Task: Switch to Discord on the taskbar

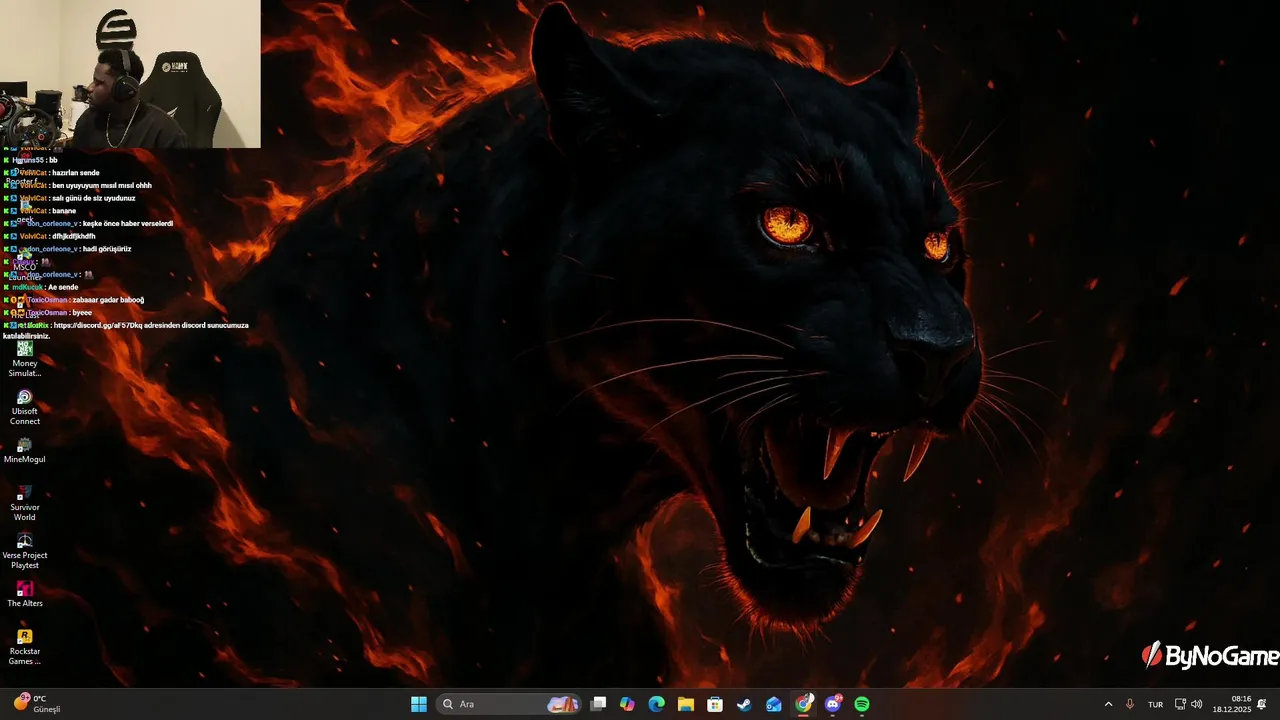Action: 833,704
